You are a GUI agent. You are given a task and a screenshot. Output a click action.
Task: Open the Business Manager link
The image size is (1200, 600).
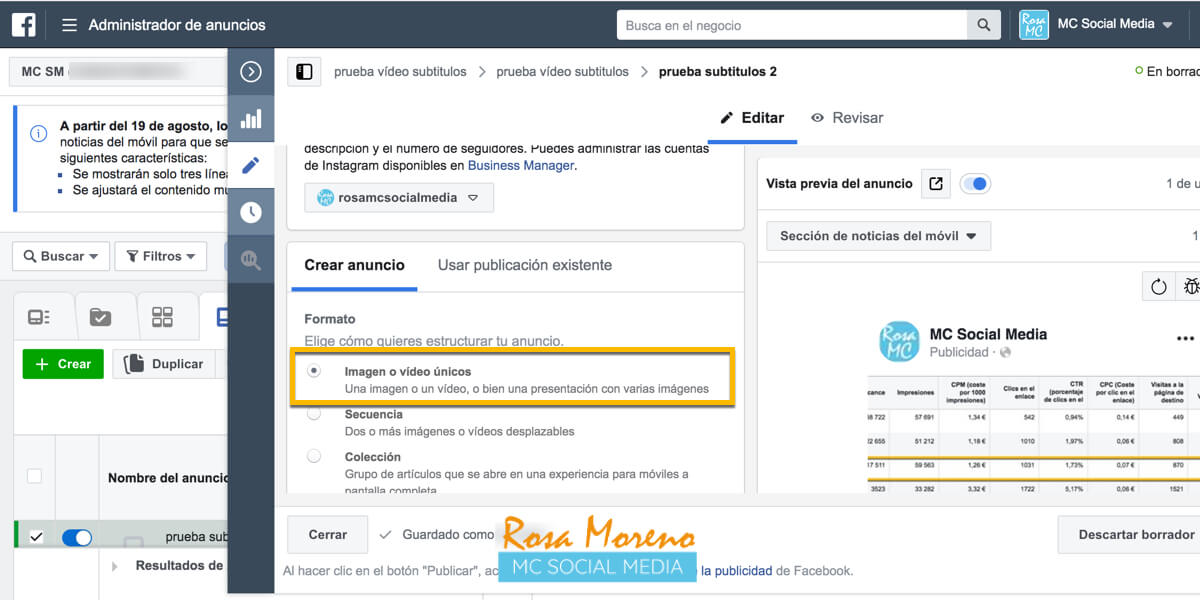coord(521,165)
